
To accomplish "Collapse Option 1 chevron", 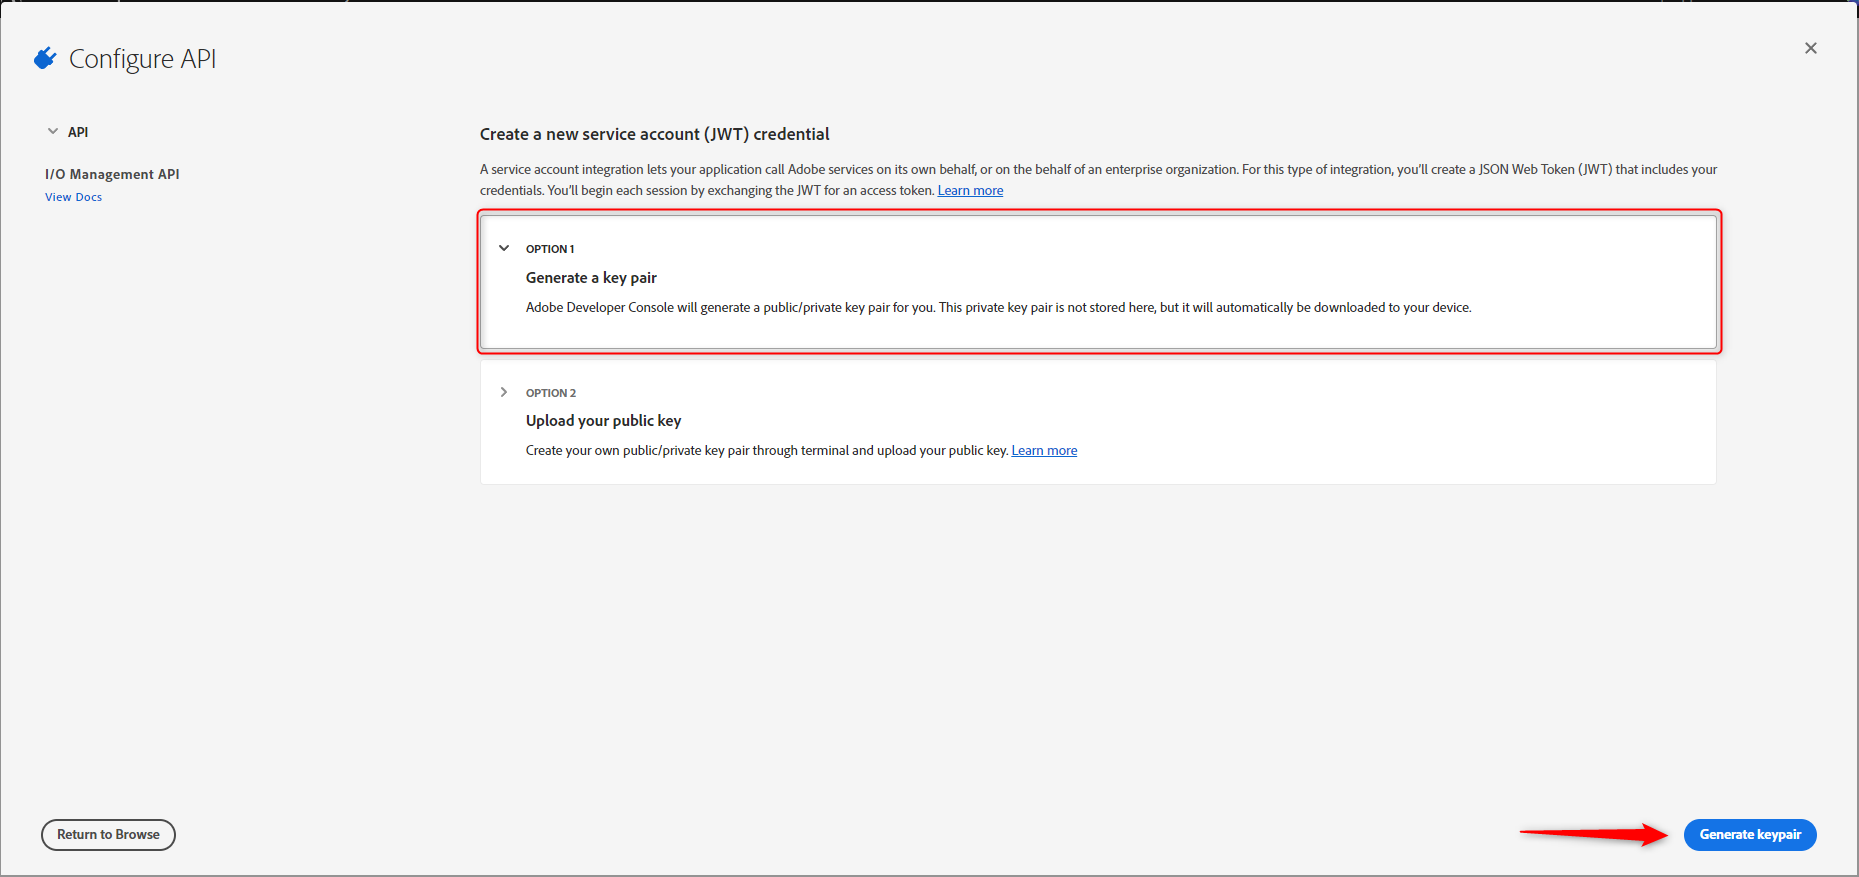I will click(x=504, y=248).
